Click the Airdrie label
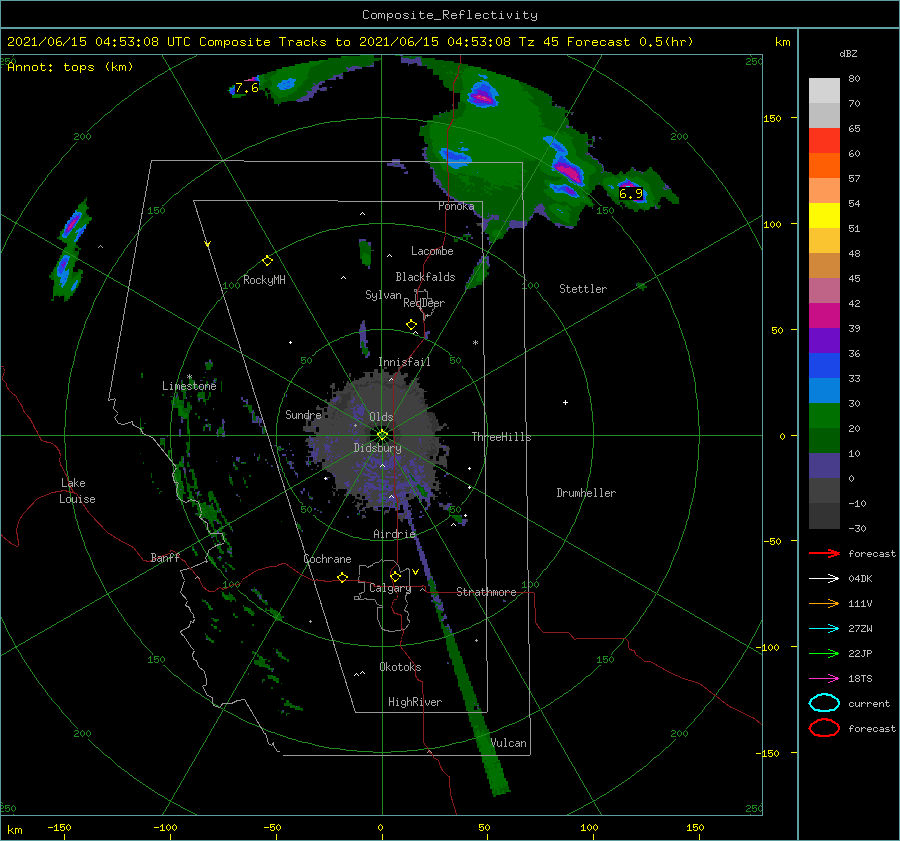 pyautogui.click(x=394, y=534)
